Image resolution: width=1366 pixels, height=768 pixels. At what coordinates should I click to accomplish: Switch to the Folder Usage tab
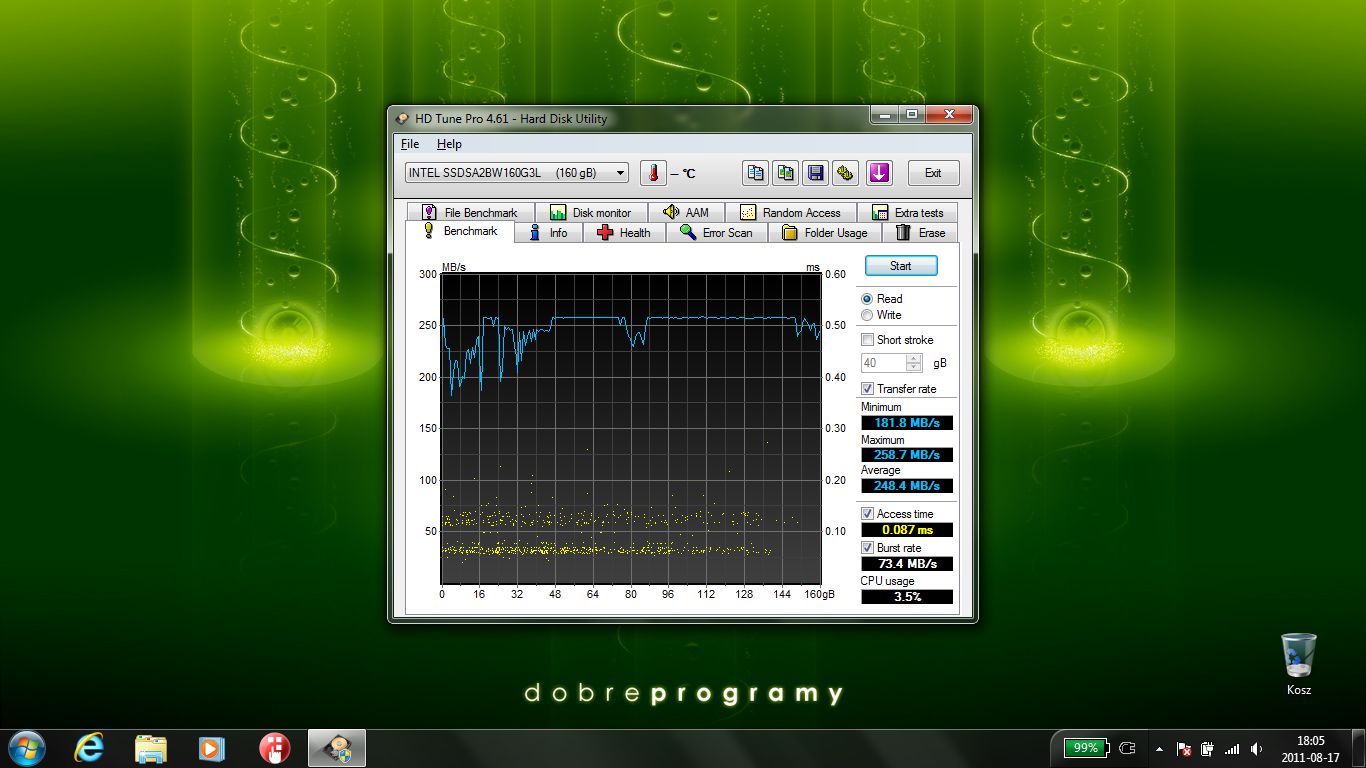(825, 233)
